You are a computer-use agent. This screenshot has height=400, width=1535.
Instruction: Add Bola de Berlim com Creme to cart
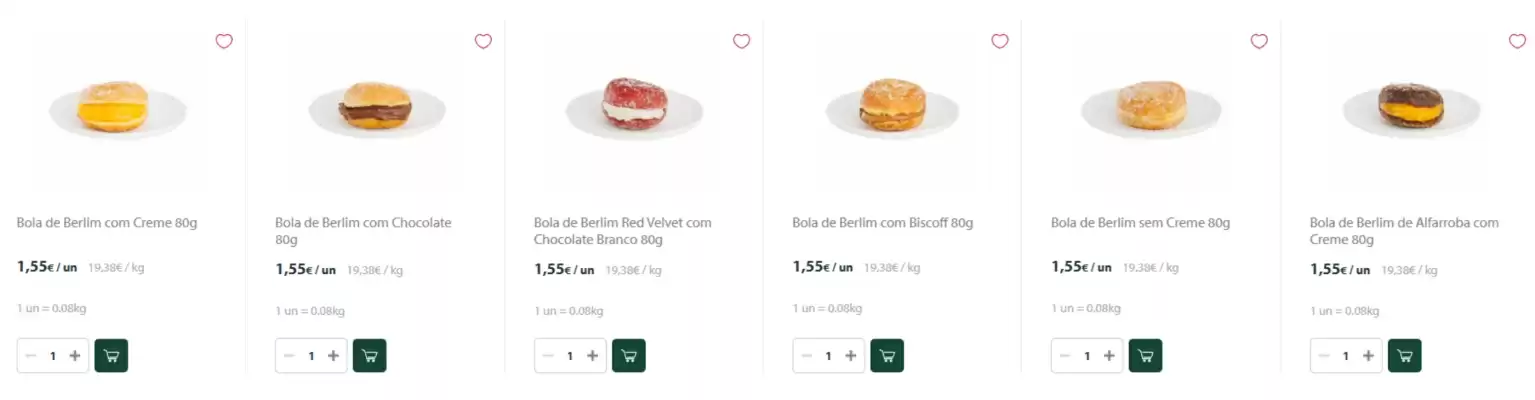point(111,356)
